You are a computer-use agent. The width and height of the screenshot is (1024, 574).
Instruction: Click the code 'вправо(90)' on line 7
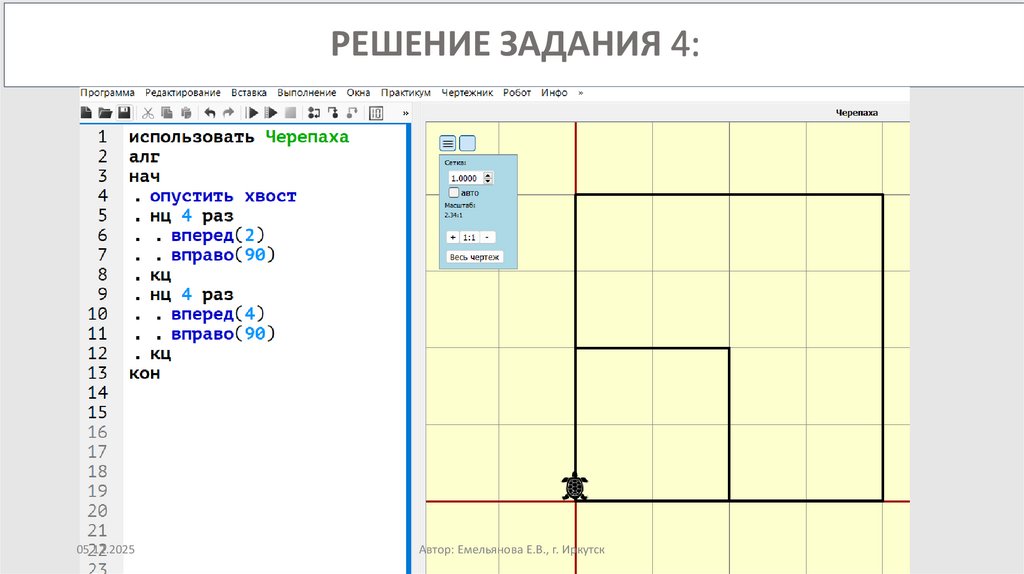pyautogui.click(x=223, y=255)
